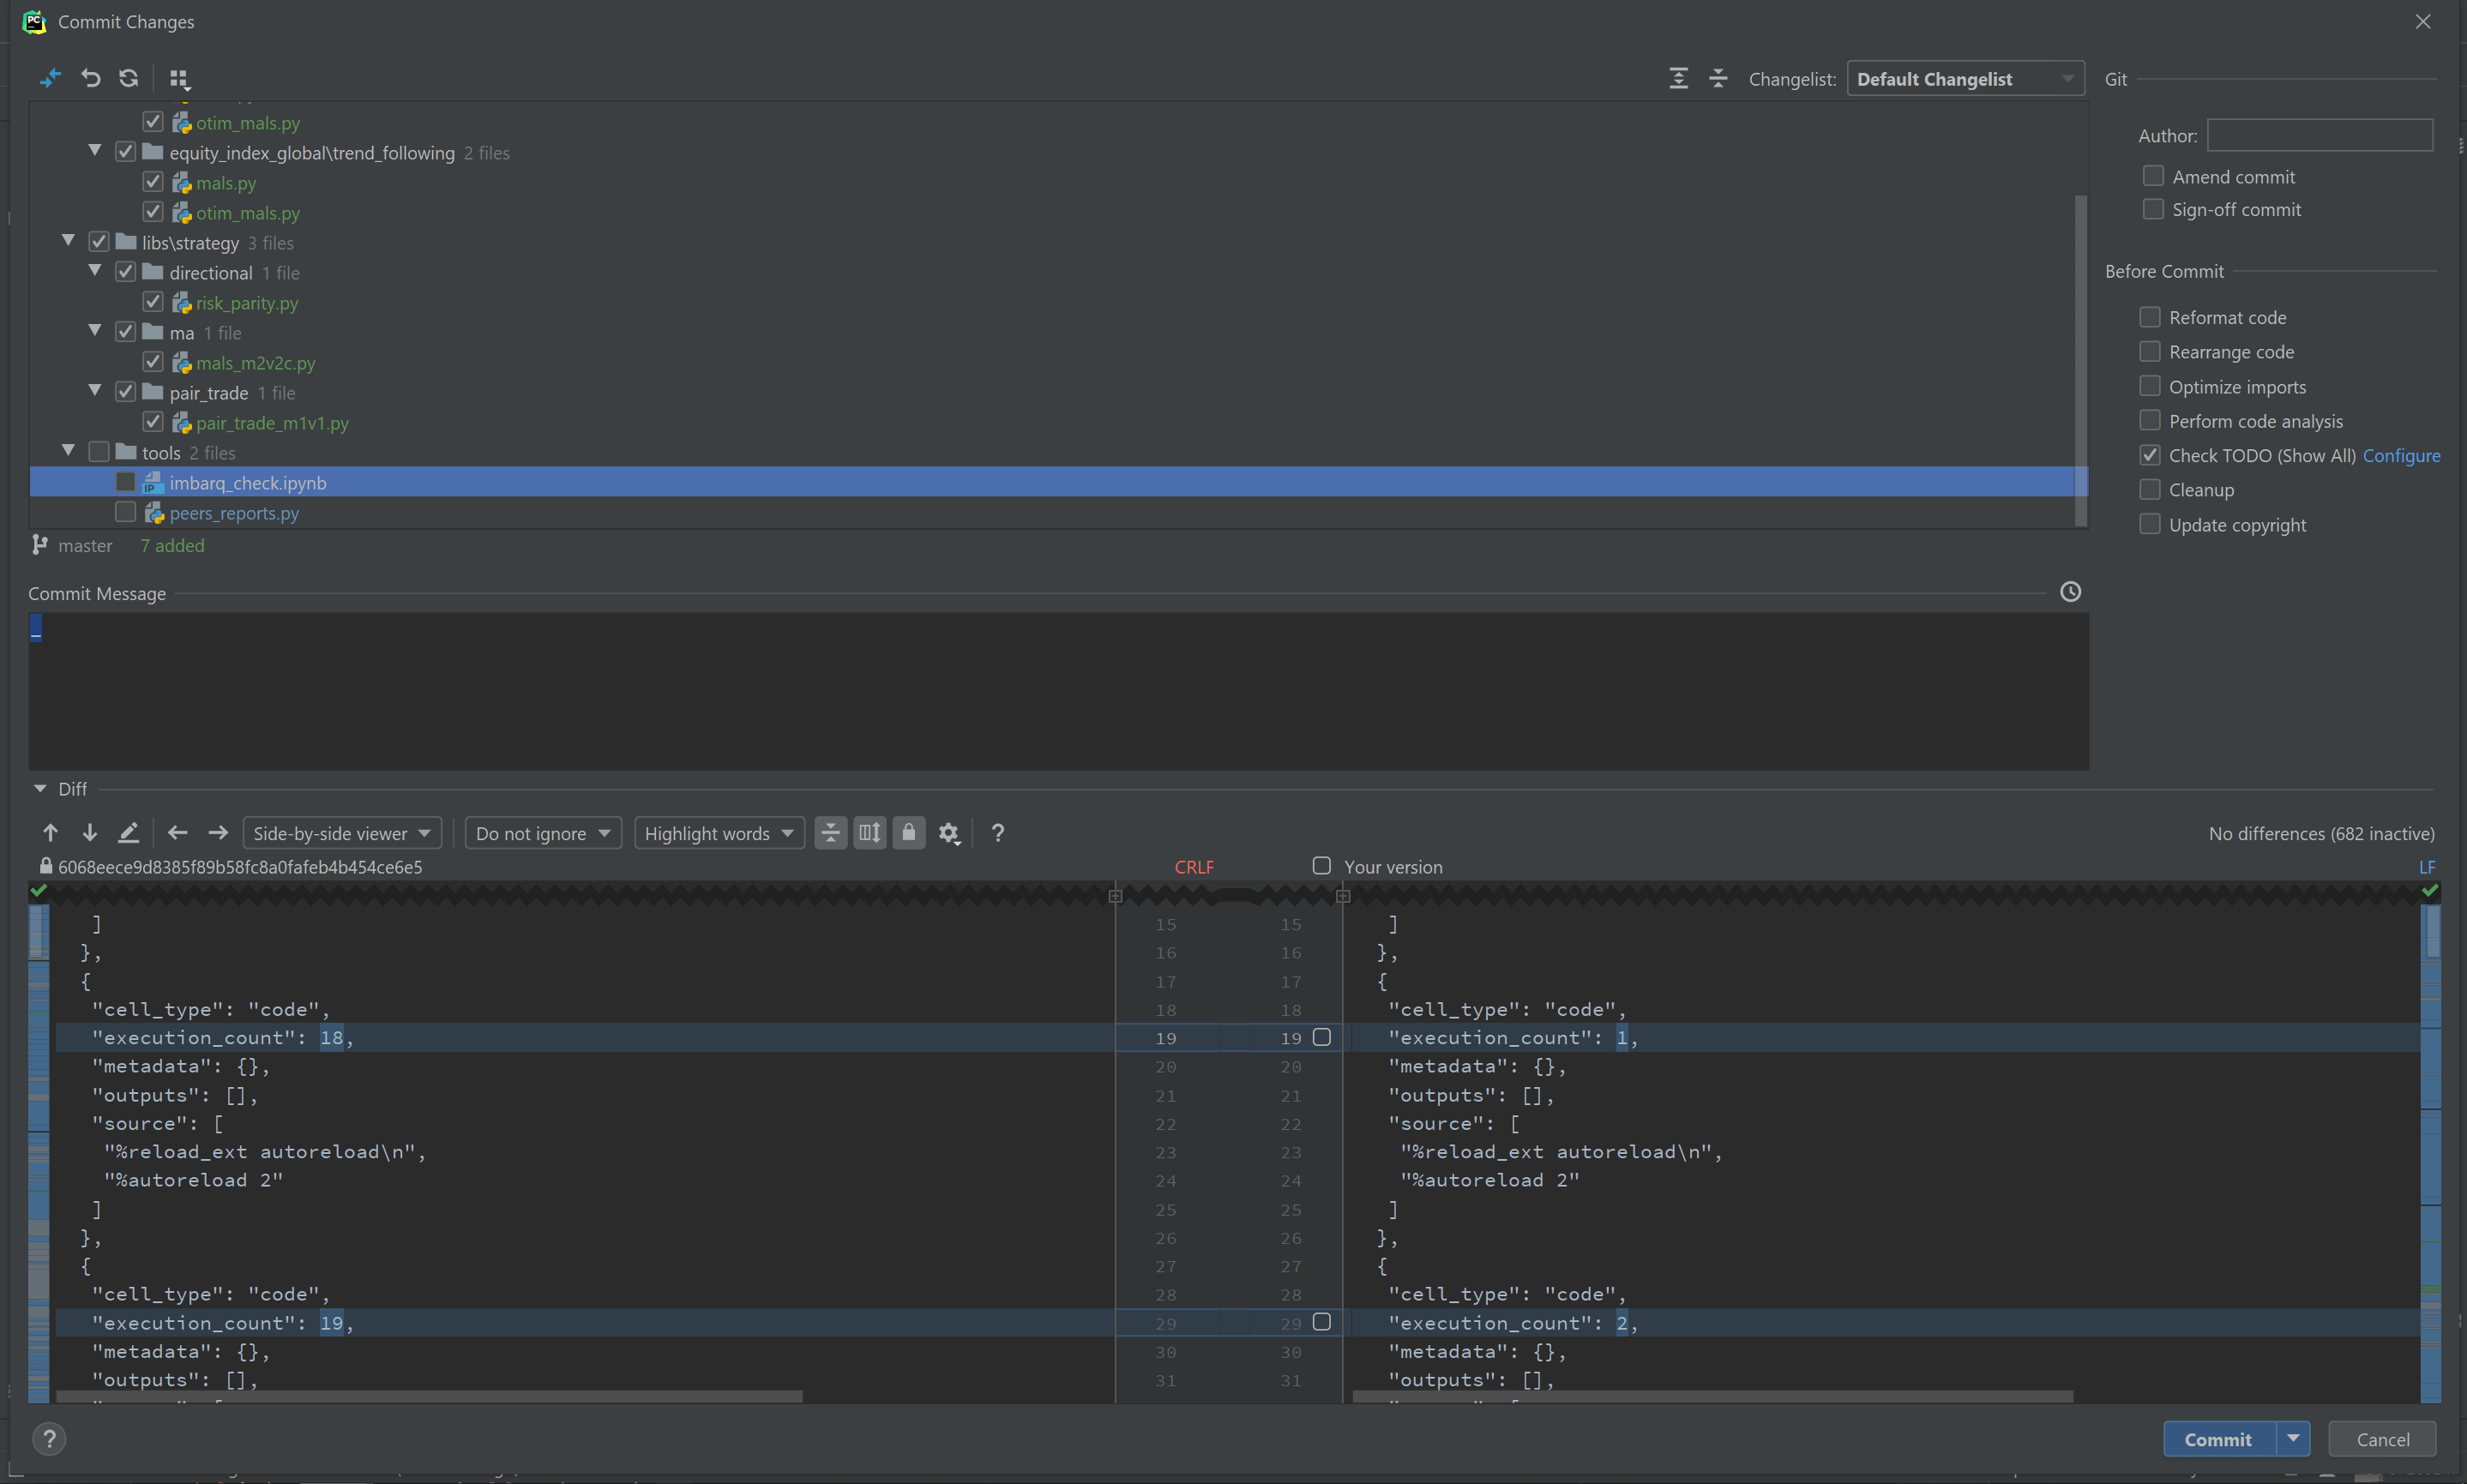Enable Sign-off commit option
The width and height of the screenshot is (2467, 1484).
[x=2153, y=209]
